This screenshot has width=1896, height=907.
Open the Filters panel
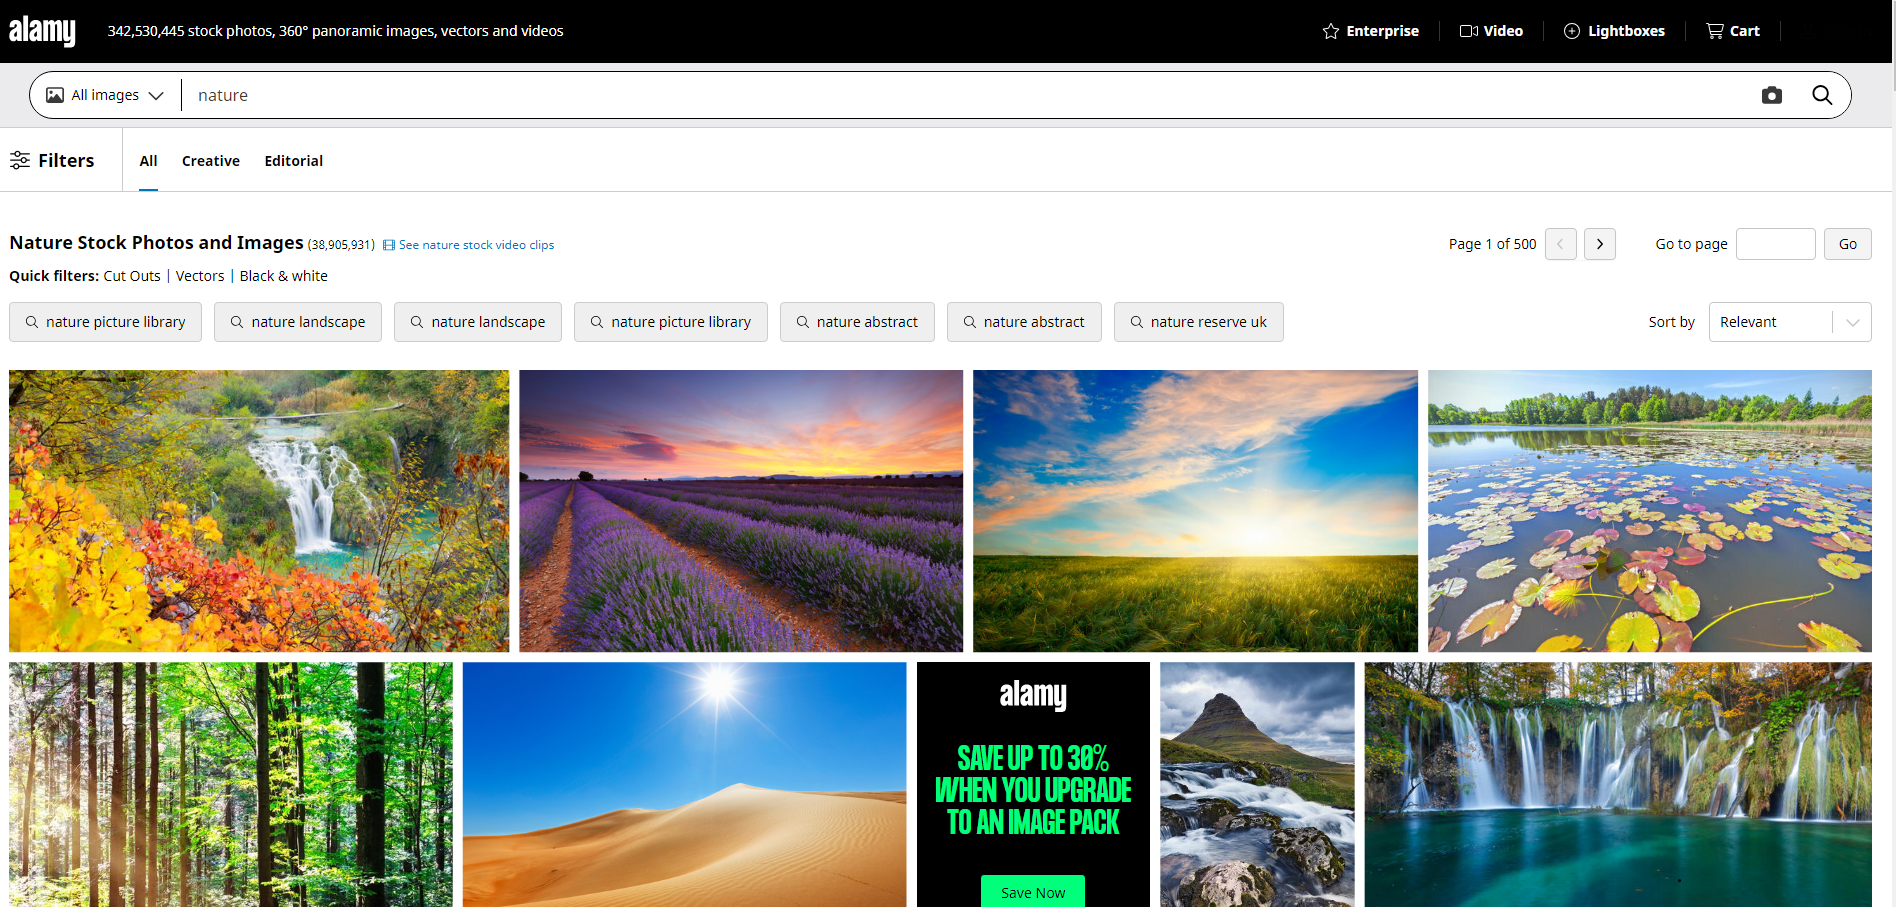point(52,160)
